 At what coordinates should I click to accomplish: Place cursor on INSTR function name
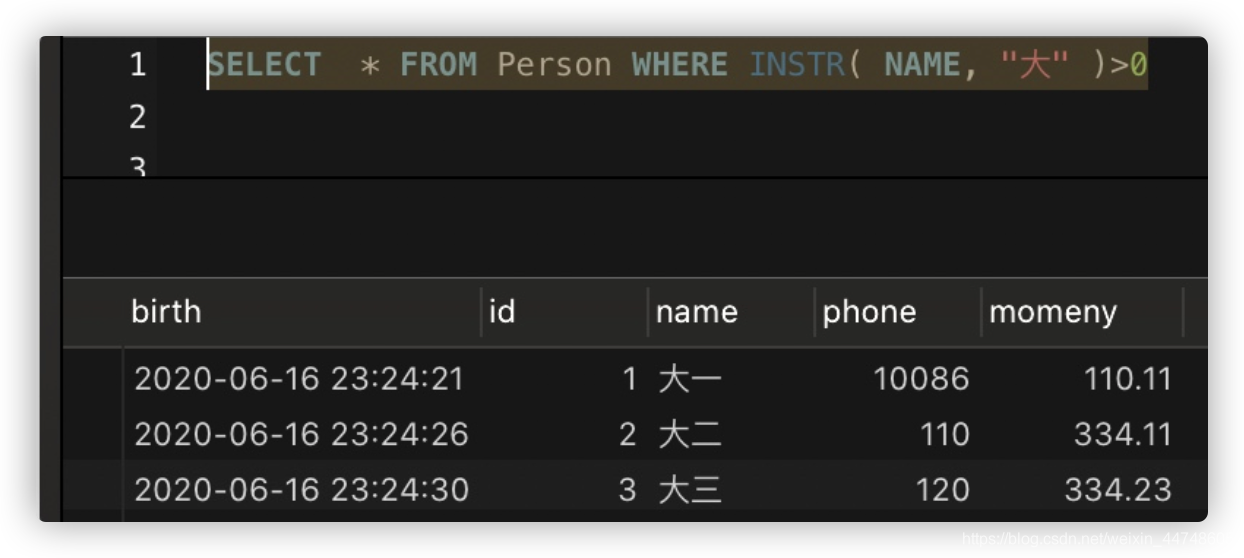797,65
